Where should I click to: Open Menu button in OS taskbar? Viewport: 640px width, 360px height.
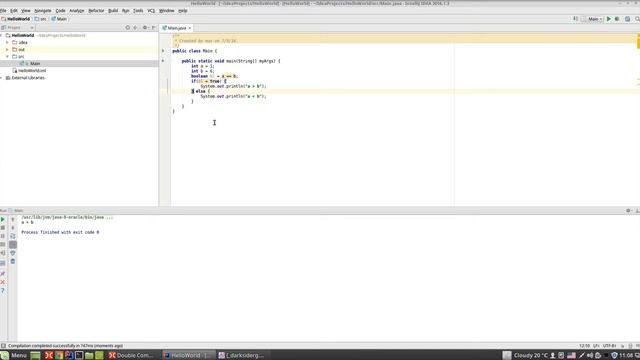pos(14,355)
